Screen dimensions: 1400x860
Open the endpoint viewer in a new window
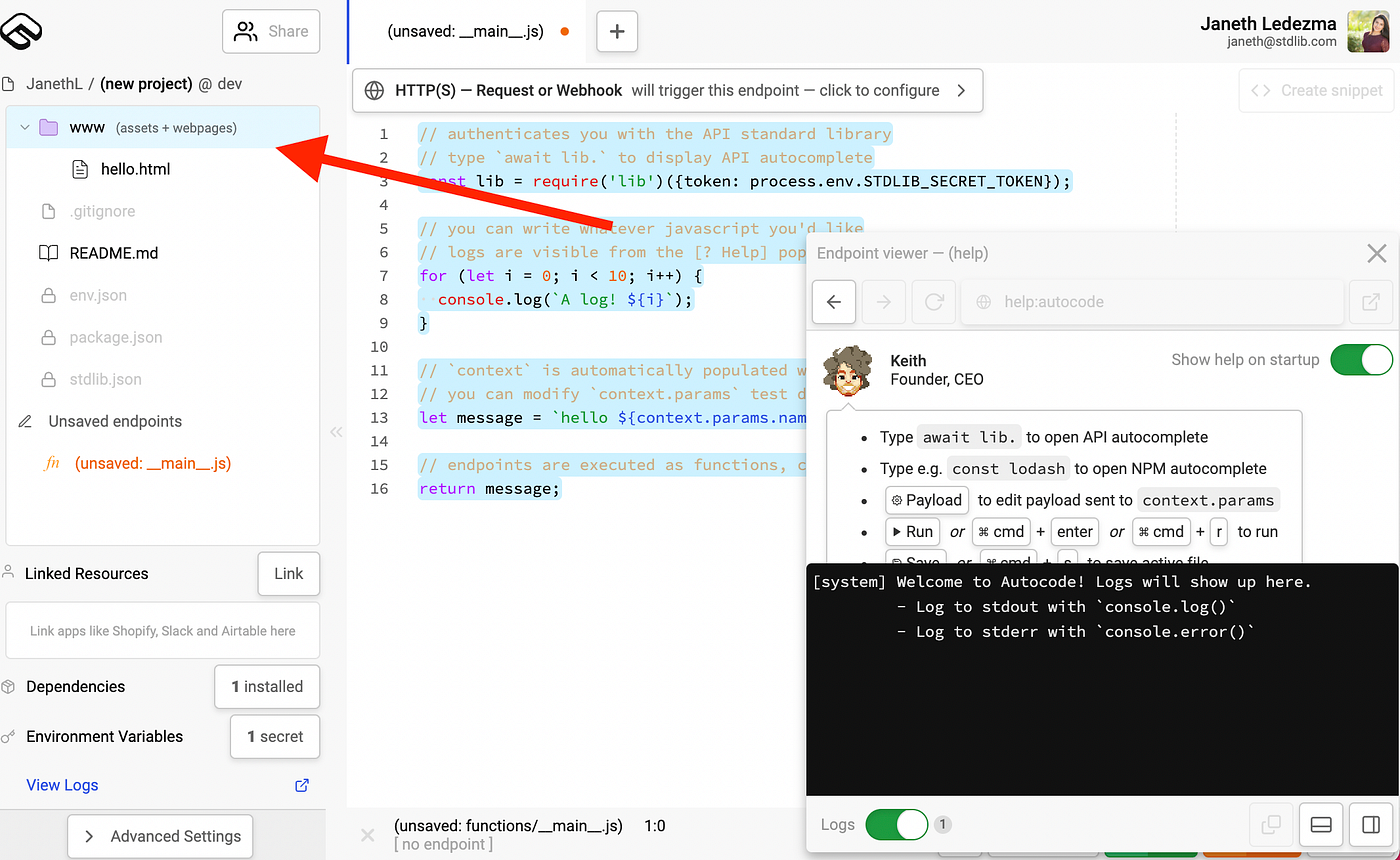(x=1372, y=302)
